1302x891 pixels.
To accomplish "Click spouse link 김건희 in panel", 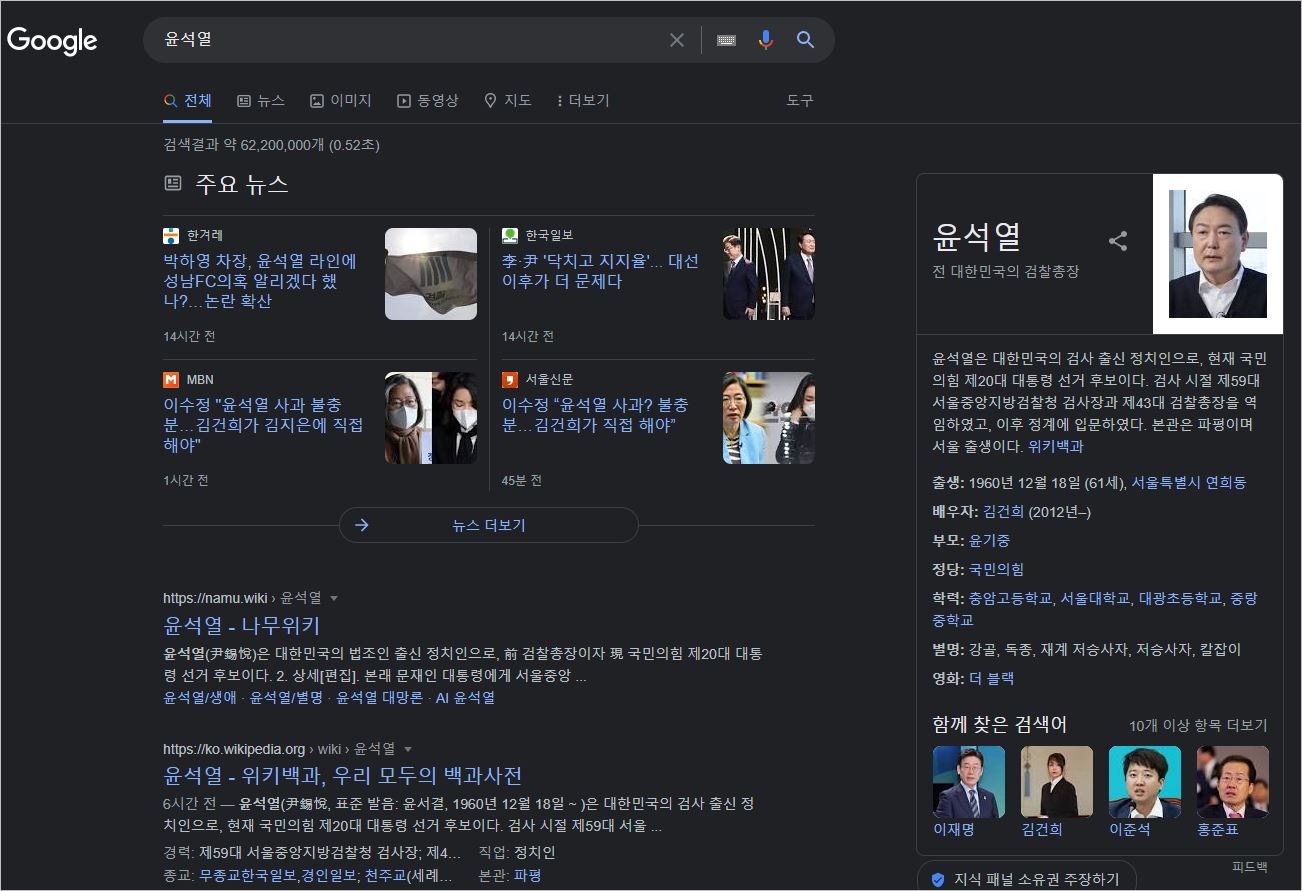I will point(1003,512).
